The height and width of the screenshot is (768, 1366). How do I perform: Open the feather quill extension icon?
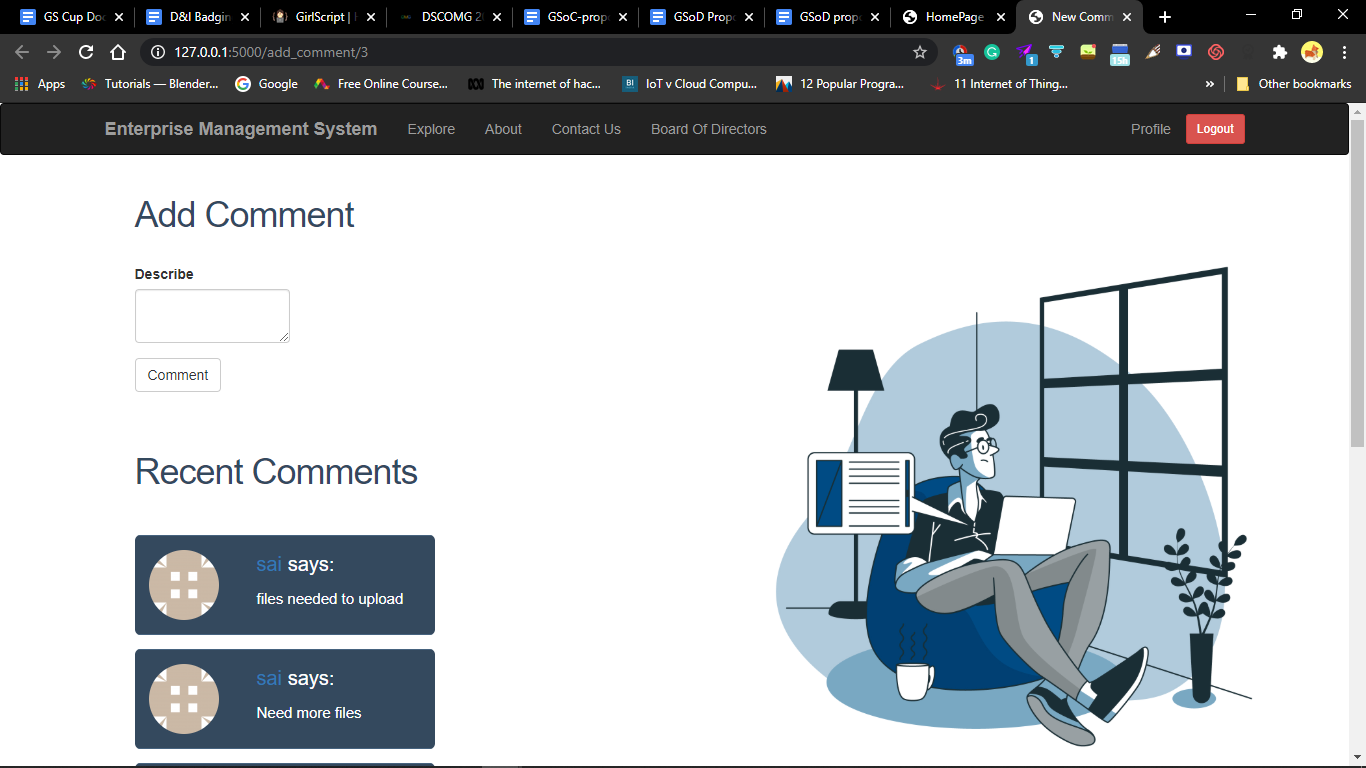1152,52
